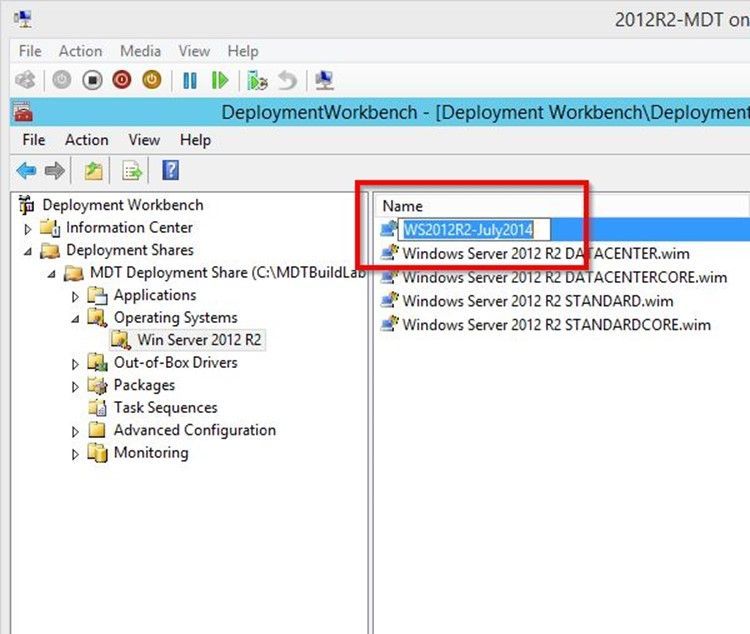Screen dimensions: 750x634
Task: Select MDT Deployment Share tree item
Action: tap(227, 272)
